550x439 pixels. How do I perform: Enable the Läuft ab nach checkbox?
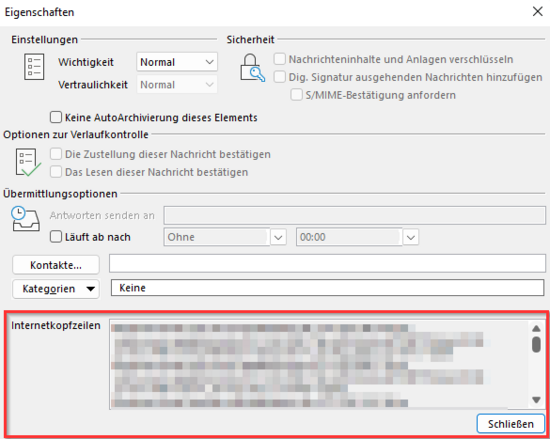[x=56, y=237]
